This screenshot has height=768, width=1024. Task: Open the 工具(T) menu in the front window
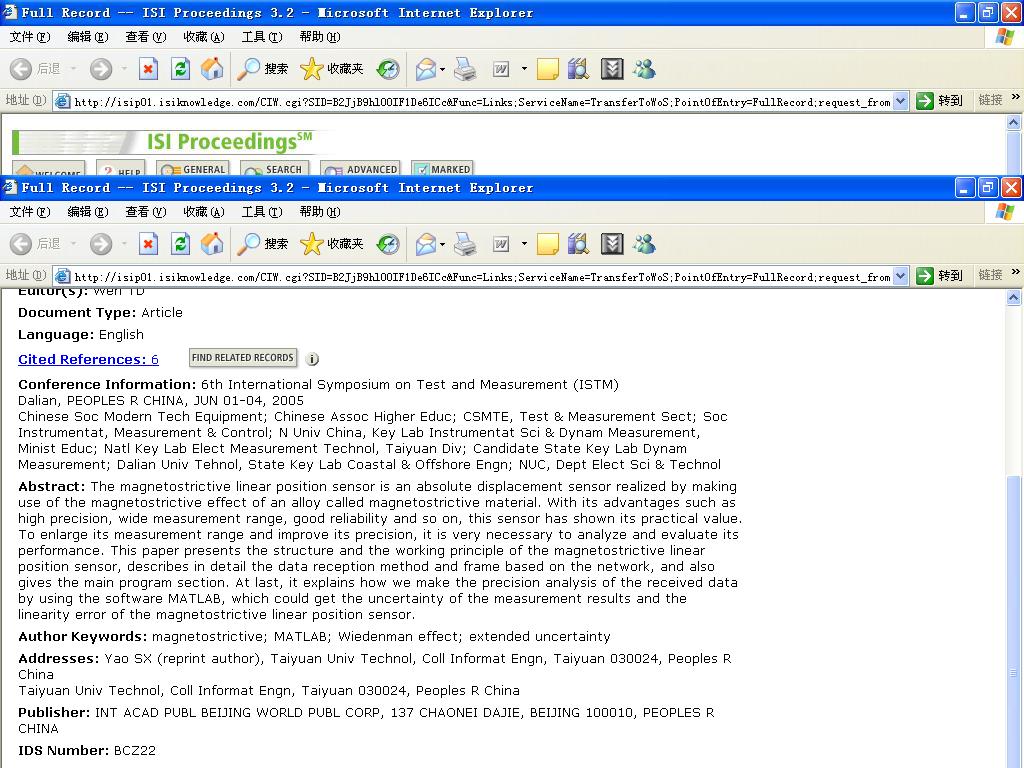[x=261, y=212]
